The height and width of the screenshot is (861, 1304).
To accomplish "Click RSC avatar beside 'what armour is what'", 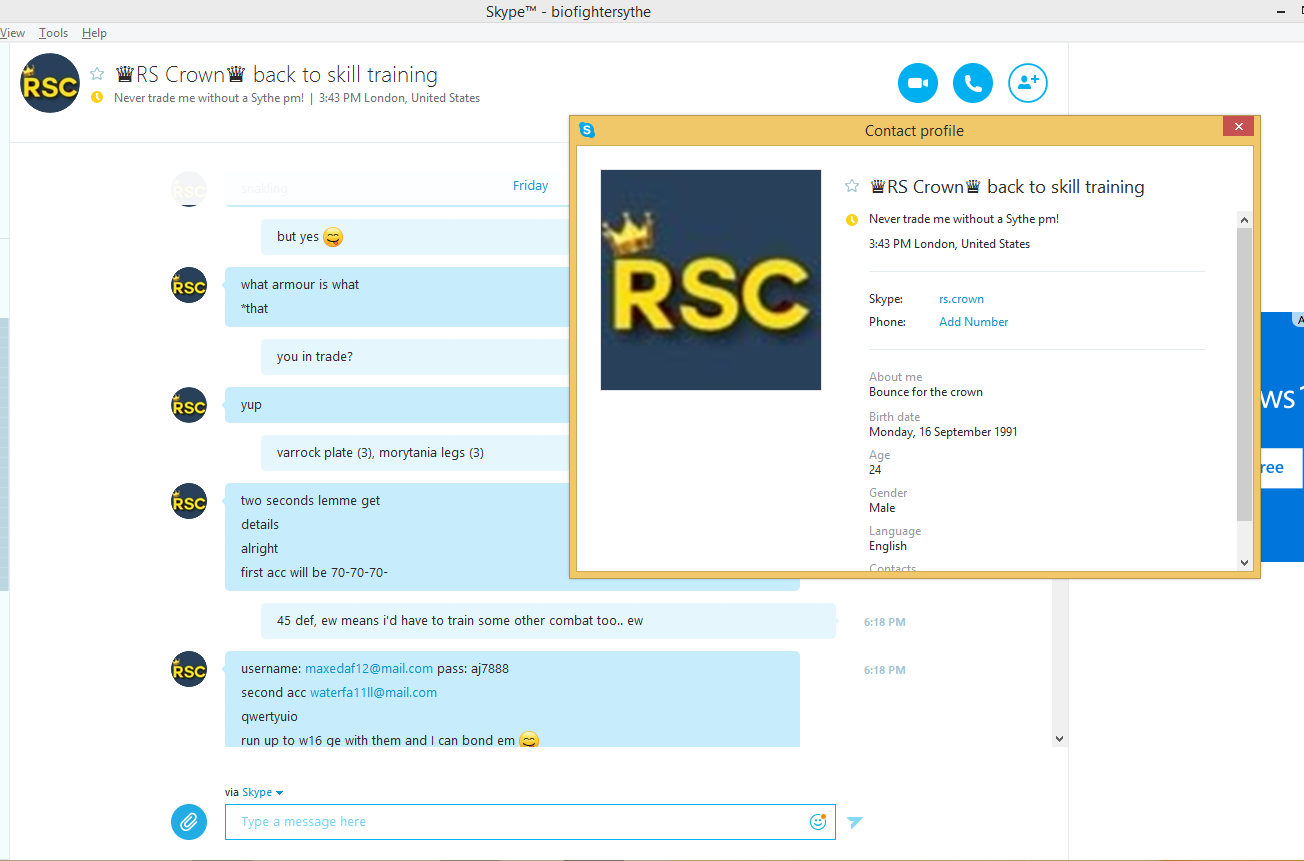I will [189, 286].
